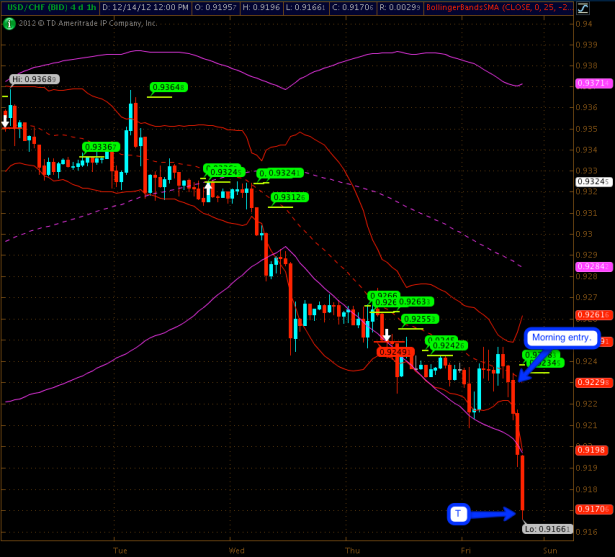Click the 'Wed' label on the time axis
This screenshot has width=615, height=557.
click(237, 550)
